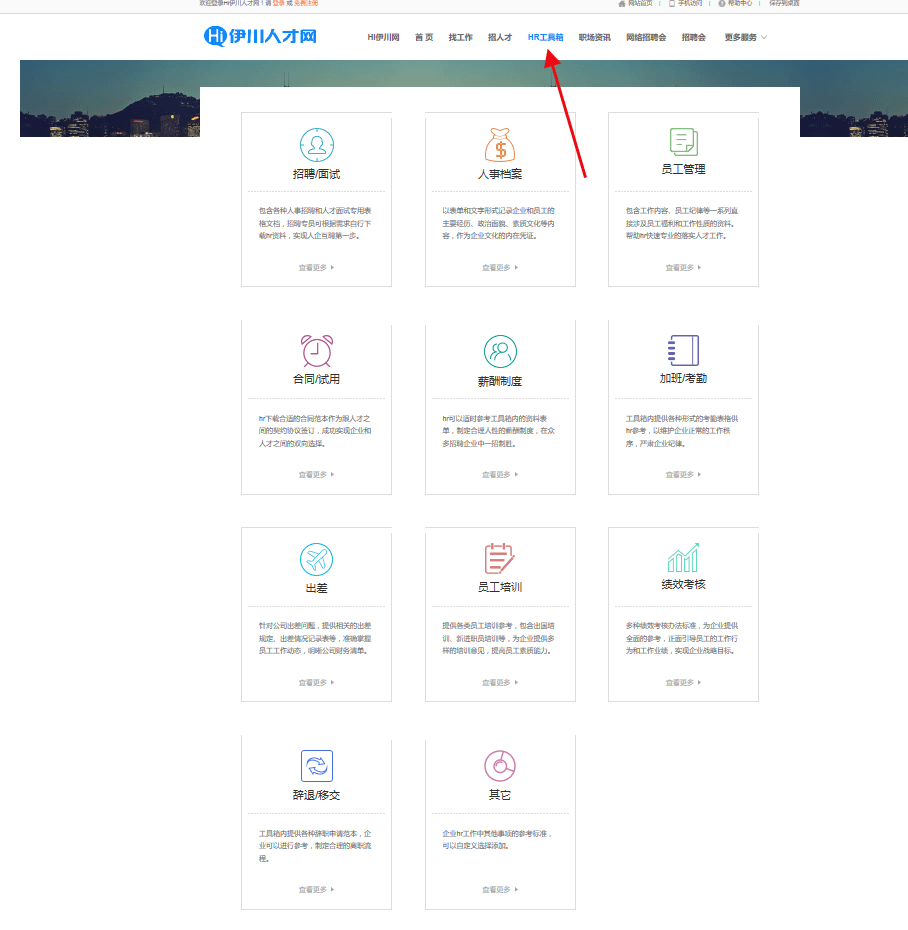This screenshot has height=930, width=908.
Task: Click the 薪酬制度 people icon
Action: (500, 351)
